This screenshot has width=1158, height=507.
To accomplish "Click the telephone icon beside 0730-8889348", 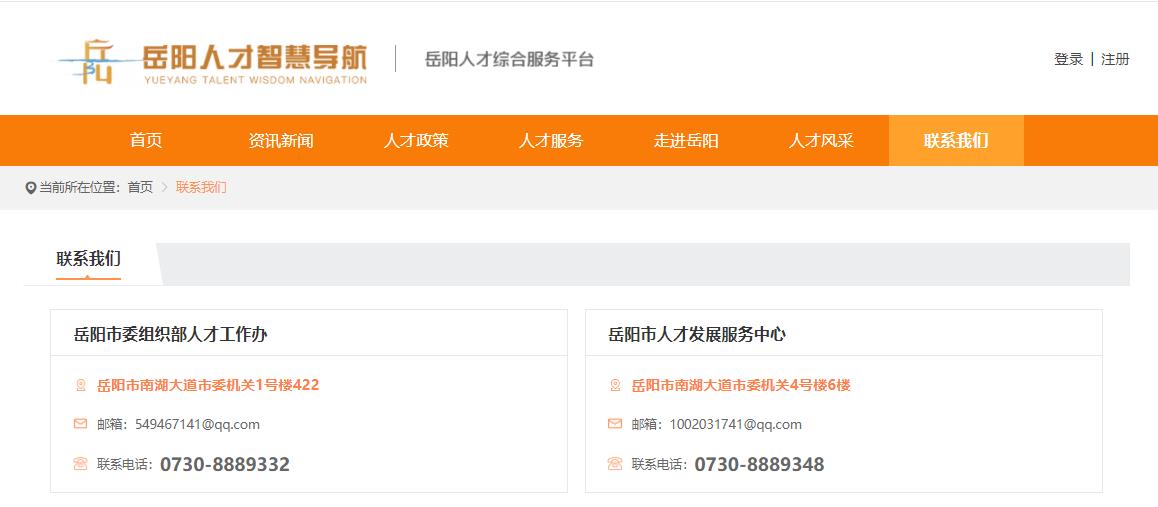I will 615,463.
